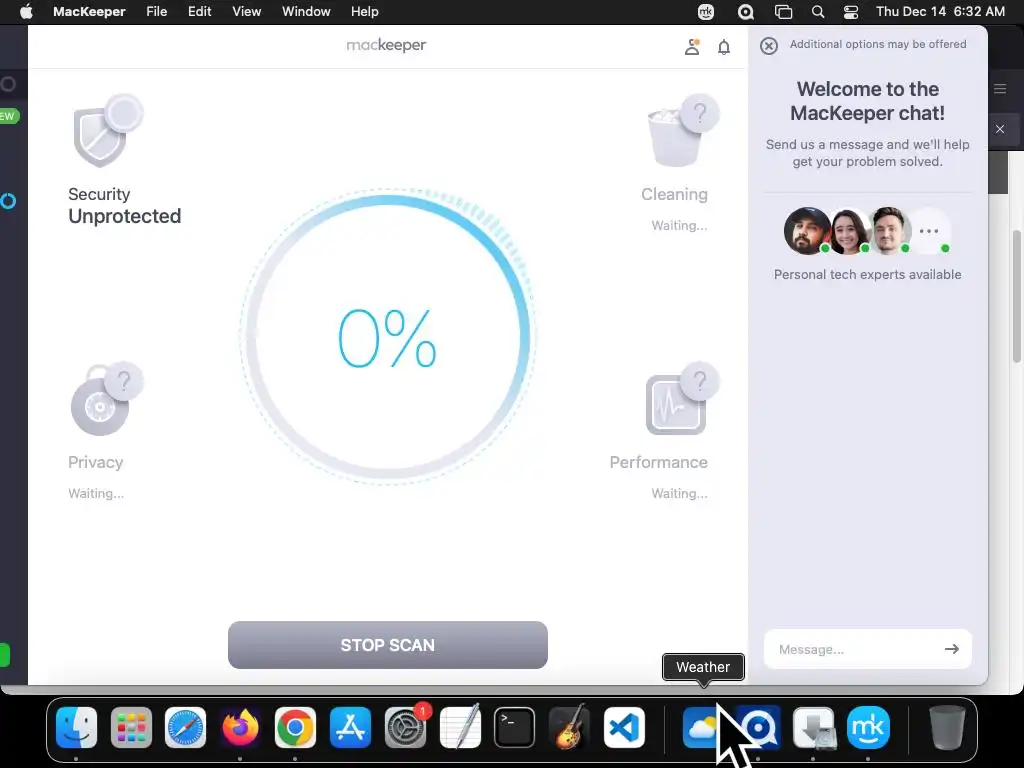This screenshot has width=1024, height=768.
Task: Launch Safari from the Dock
Action: pyautogui.click(x=185, y=727)
